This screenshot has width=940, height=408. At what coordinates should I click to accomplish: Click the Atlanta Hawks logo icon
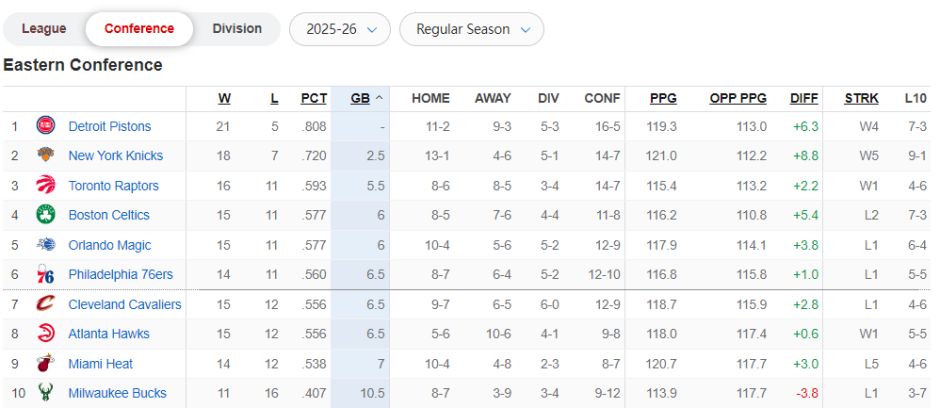[46, 334]
